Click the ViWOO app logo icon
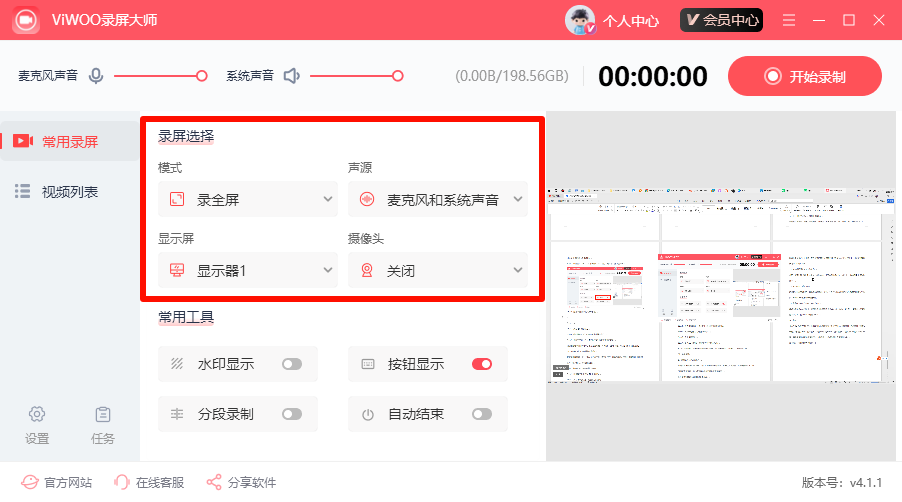 tap(26, 20)
